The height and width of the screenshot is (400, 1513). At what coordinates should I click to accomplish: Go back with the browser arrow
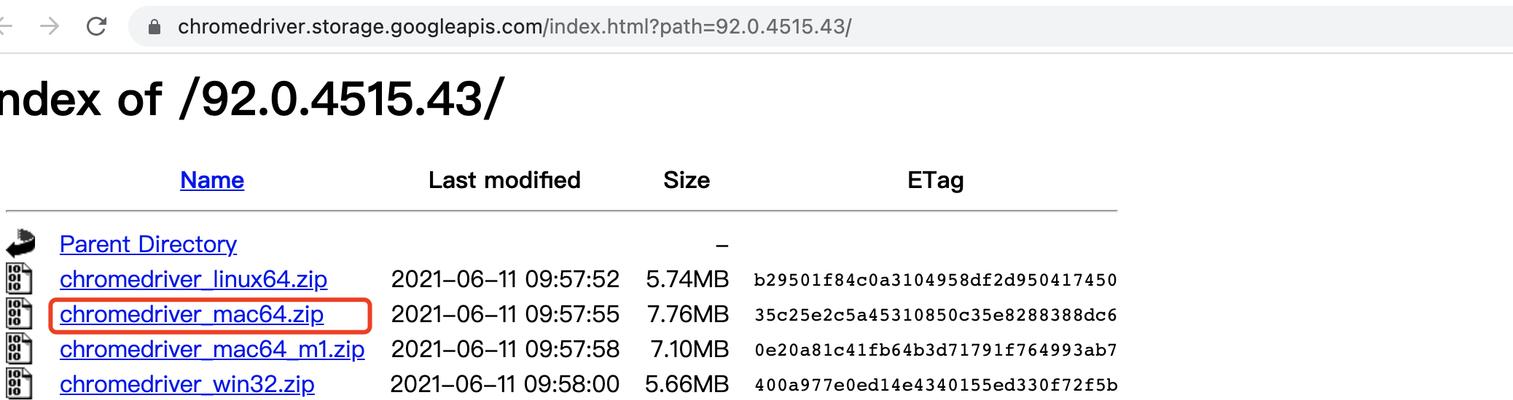[x=4, y=27]
